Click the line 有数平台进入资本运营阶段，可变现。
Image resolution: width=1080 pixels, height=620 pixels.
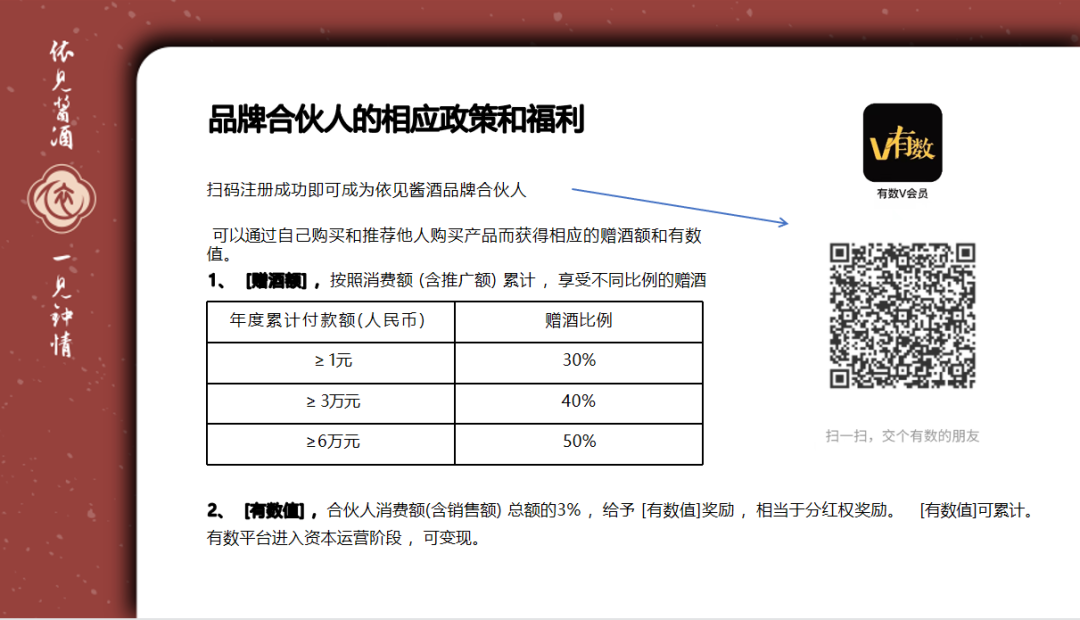click(x=343, y=538)
